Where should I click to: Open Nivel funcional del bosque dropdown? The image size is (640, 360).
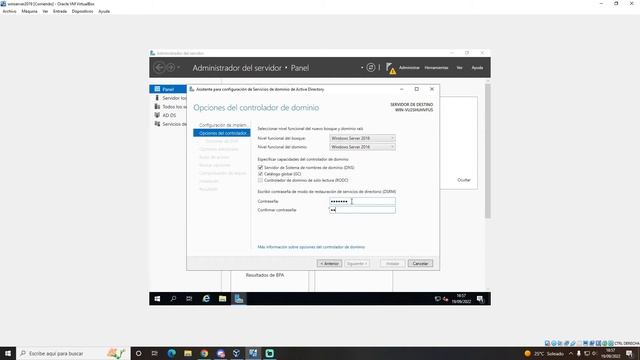[362, 138]
